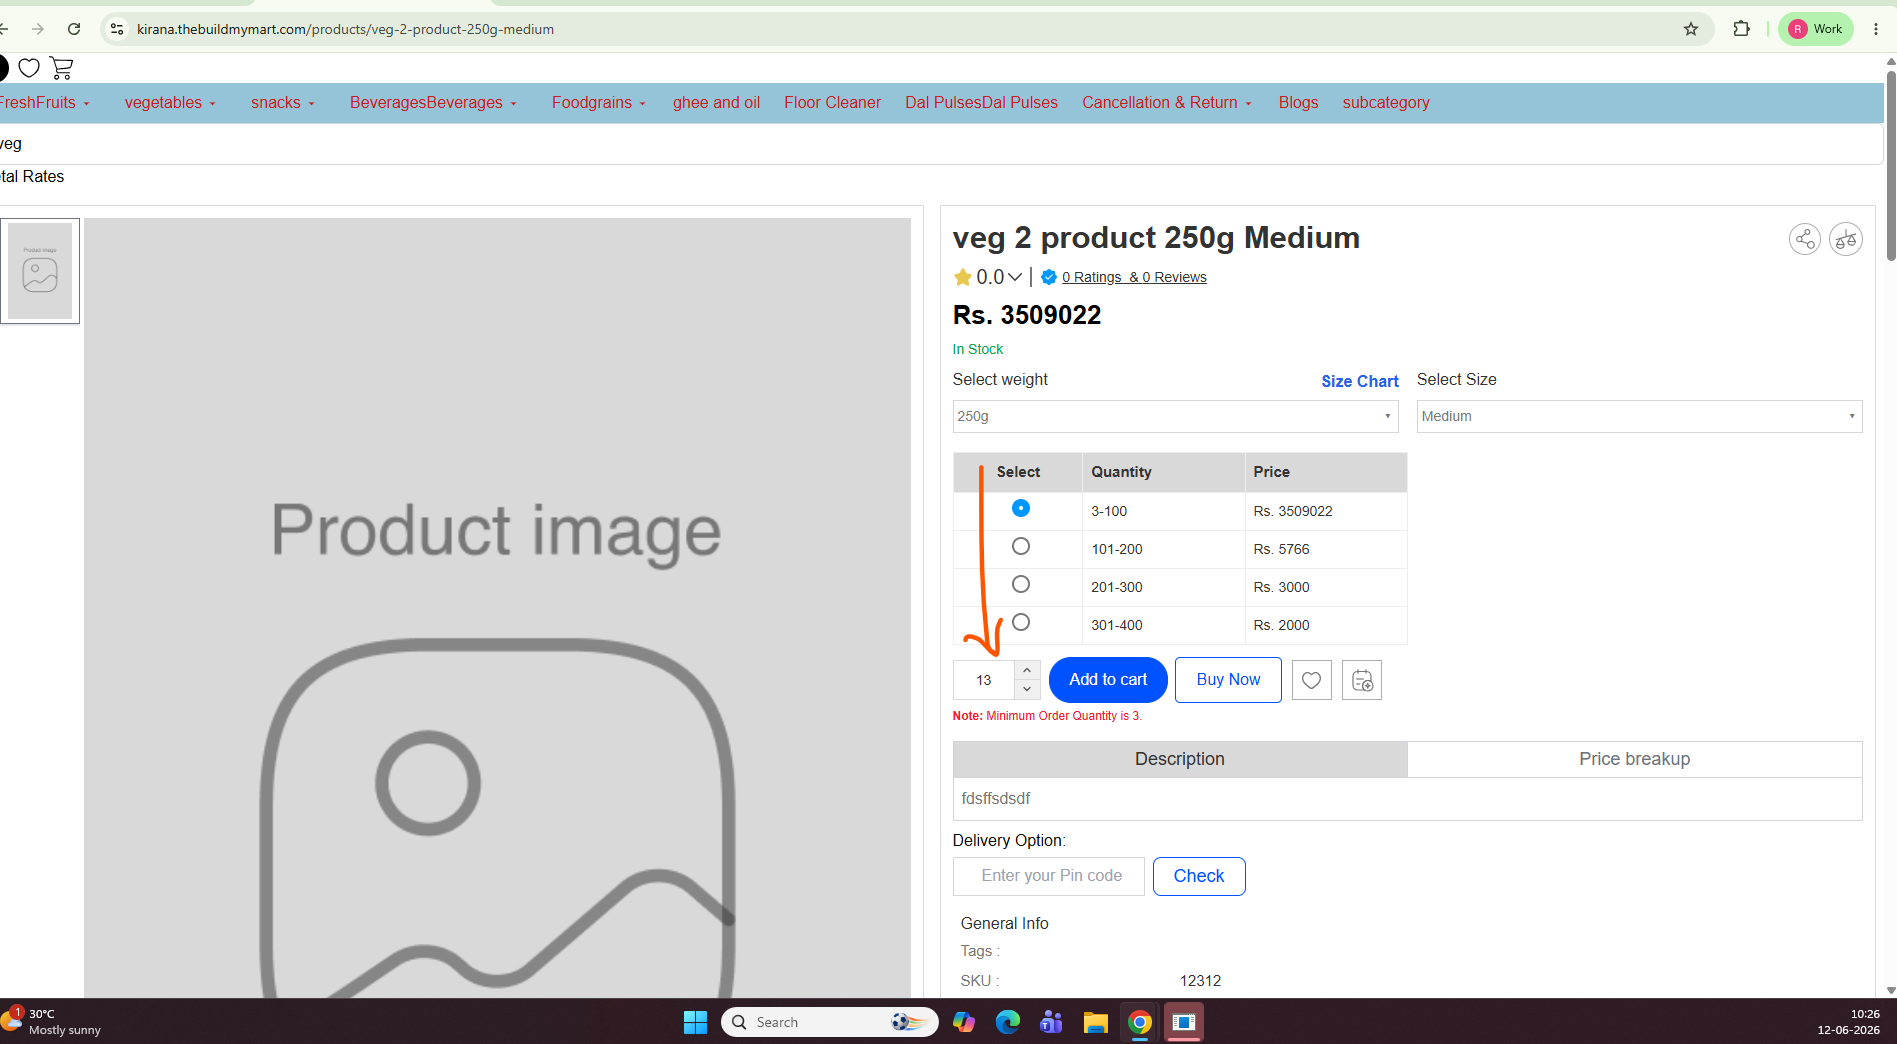1897x1044 pixels.
Task: Open the subcategory menu item
Action: pyautogui.click(x=1385, y=103)
